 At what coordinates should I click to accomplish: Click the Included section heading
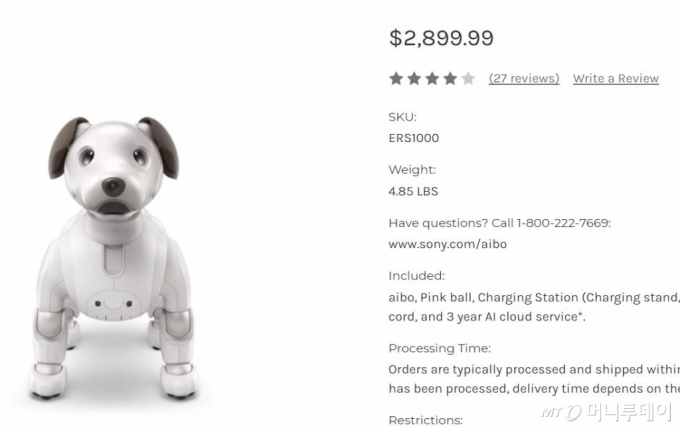(x=416, y=276)
